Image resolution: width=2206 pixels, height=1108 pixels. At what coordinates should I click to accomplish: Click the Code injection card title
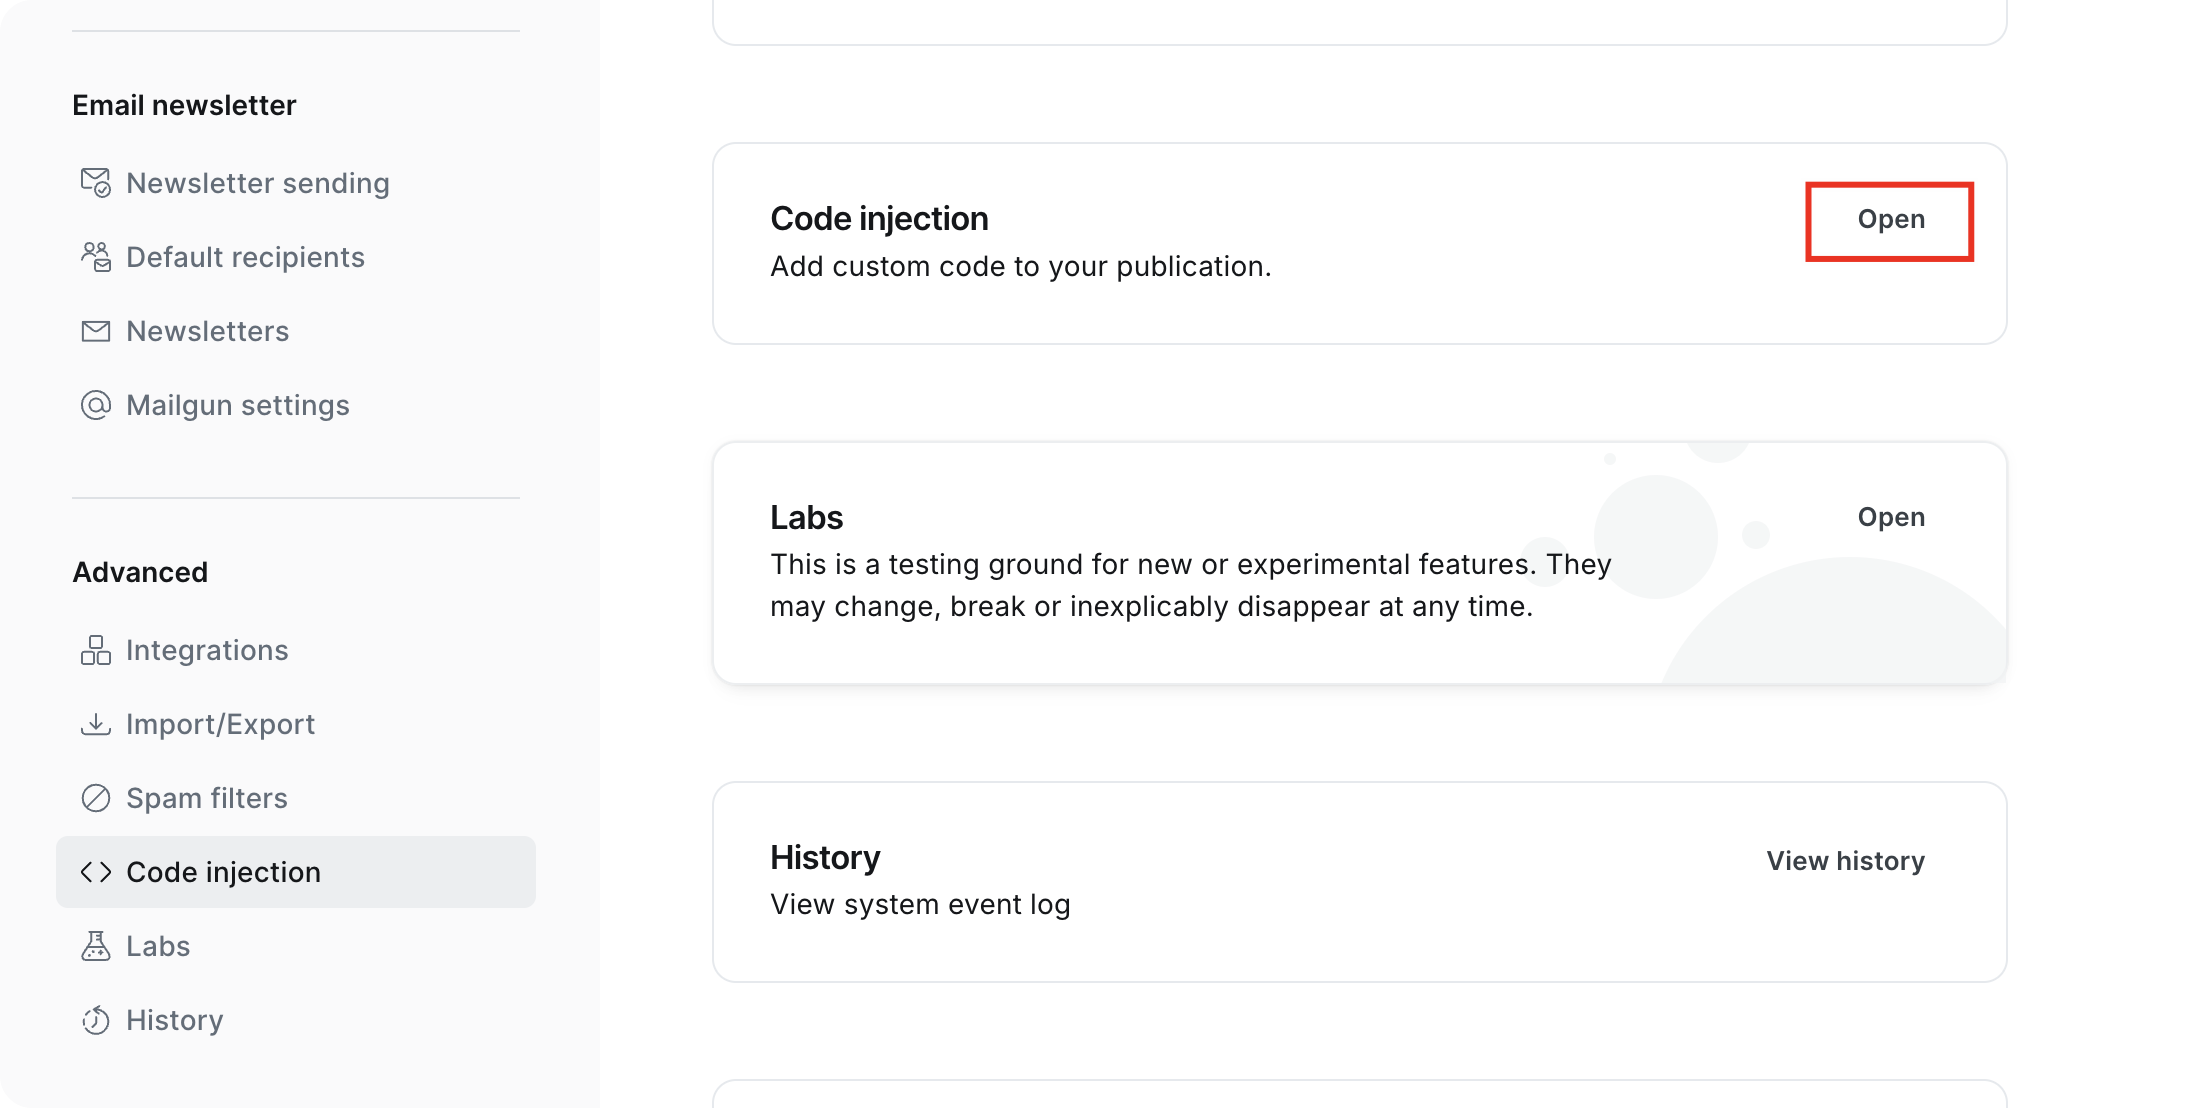point(879,219)
